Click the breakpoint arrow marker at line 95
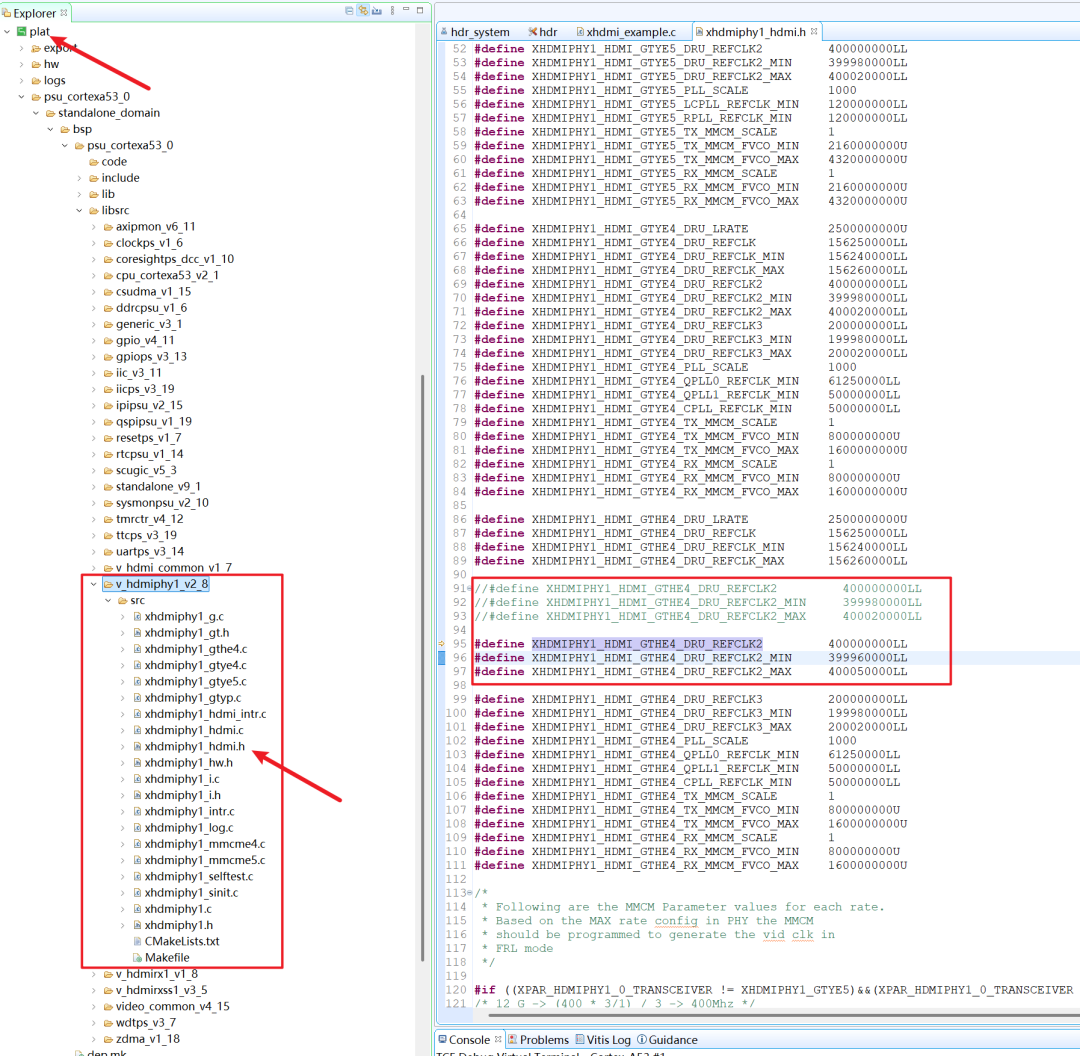 click(440, 644)
